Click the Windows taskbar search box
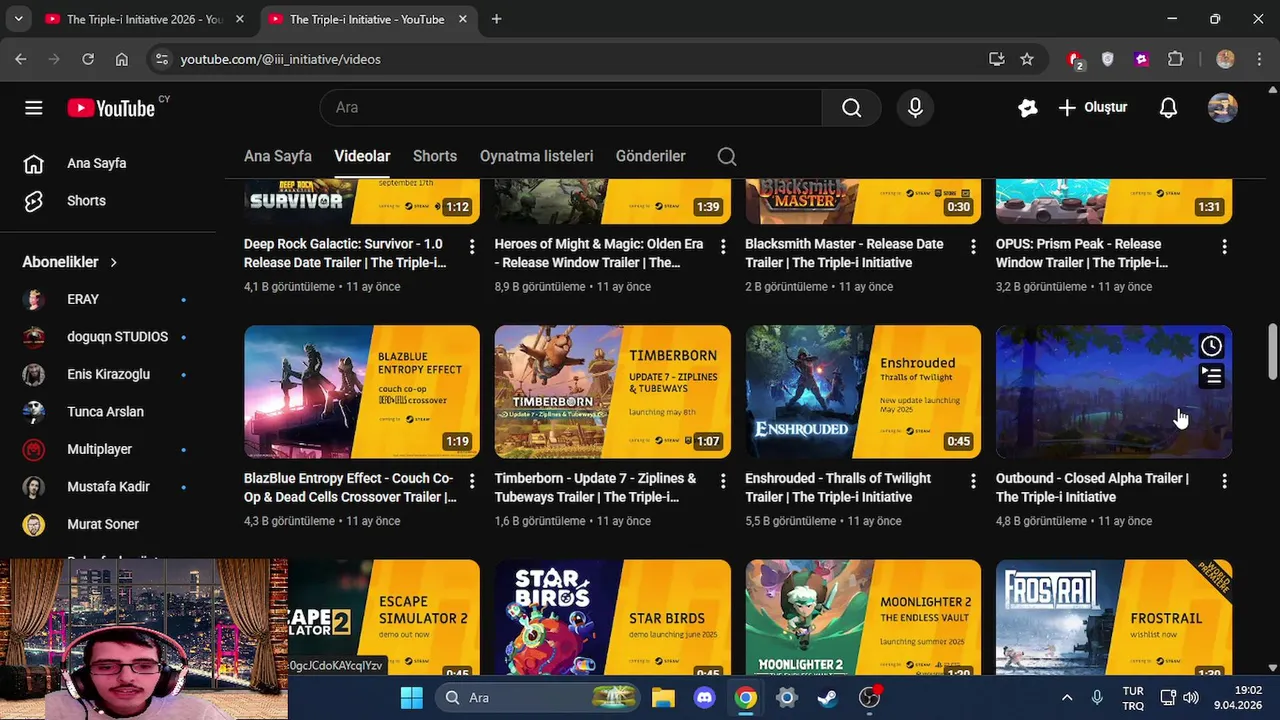The width and height of the screenshot is (1280, 720). point(539,697)
